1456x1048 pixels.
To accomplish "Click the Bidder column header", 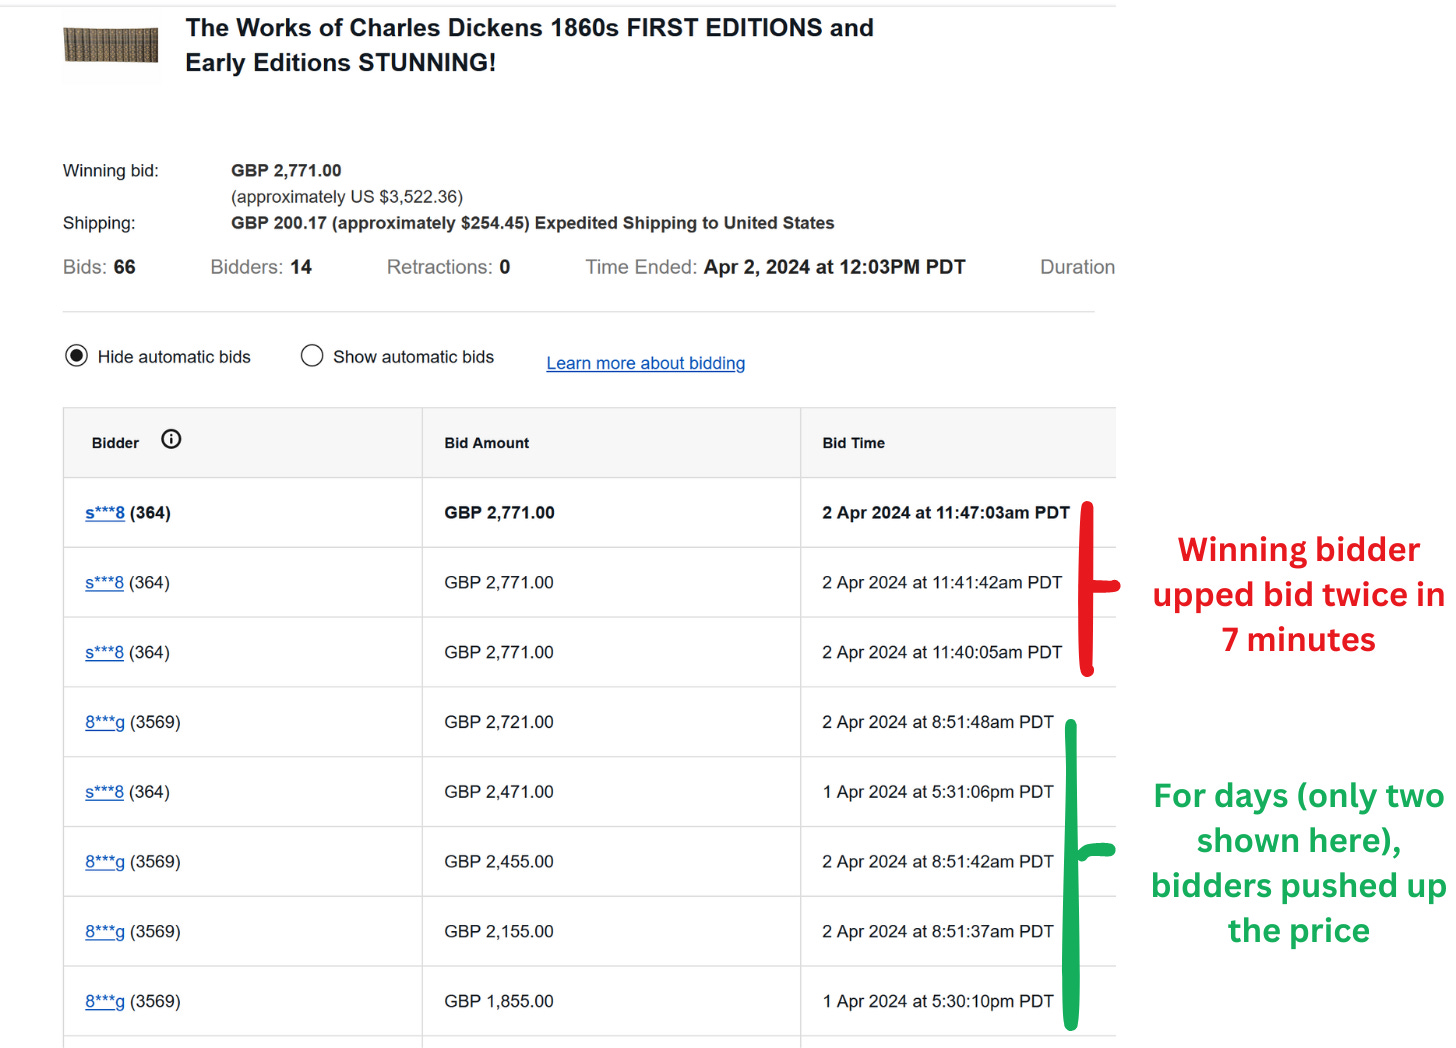I will click(x=115, y=443).
